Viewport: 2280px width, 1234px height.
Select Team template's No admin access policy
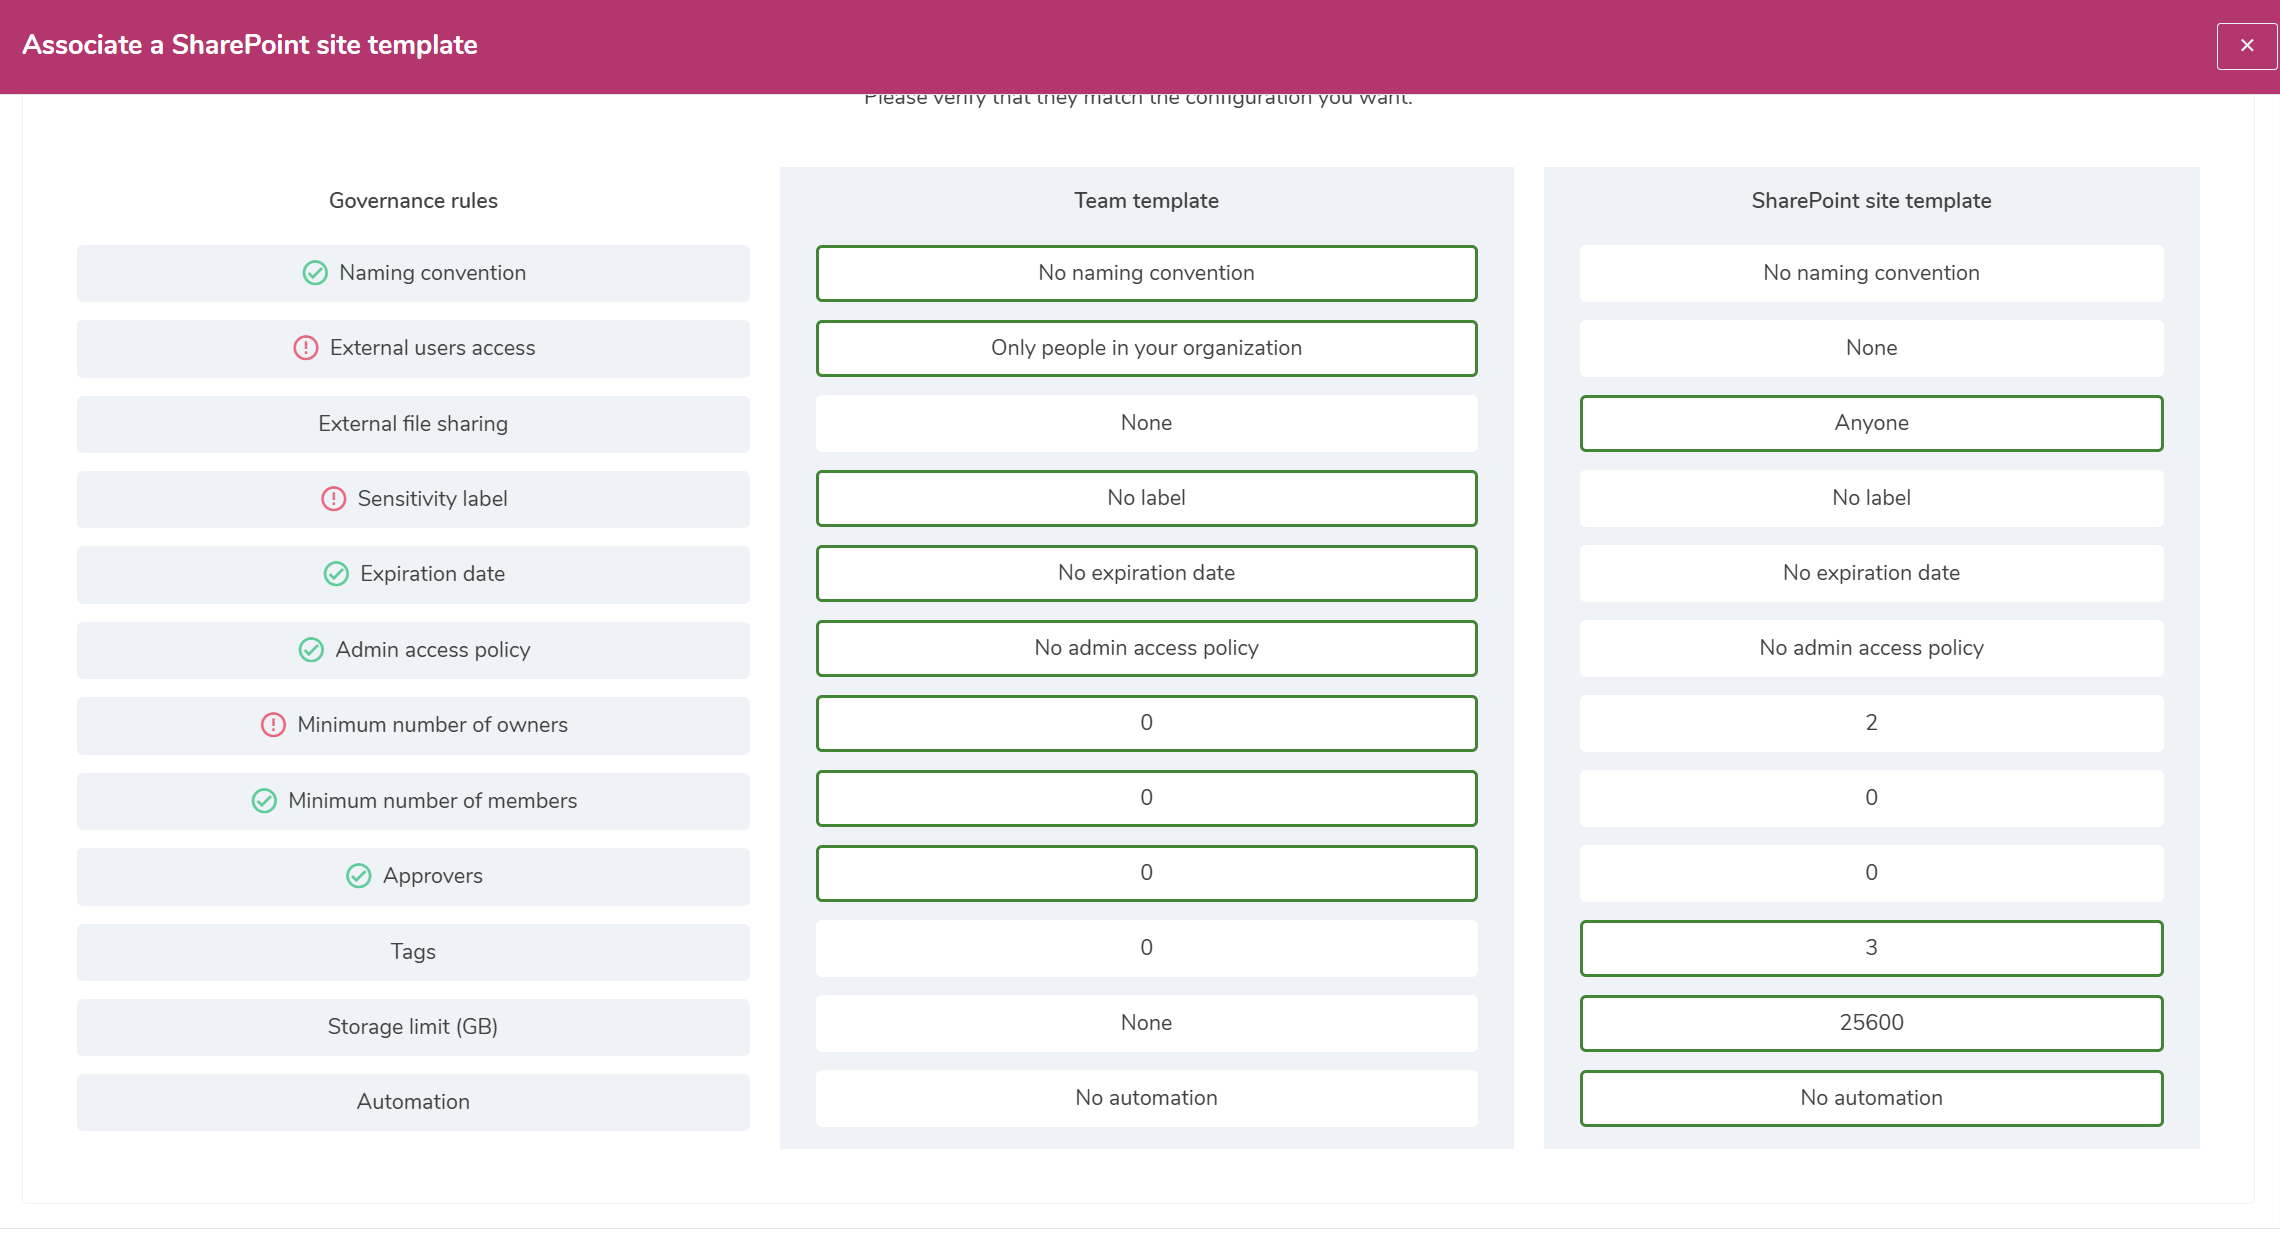coord(1146,648)
